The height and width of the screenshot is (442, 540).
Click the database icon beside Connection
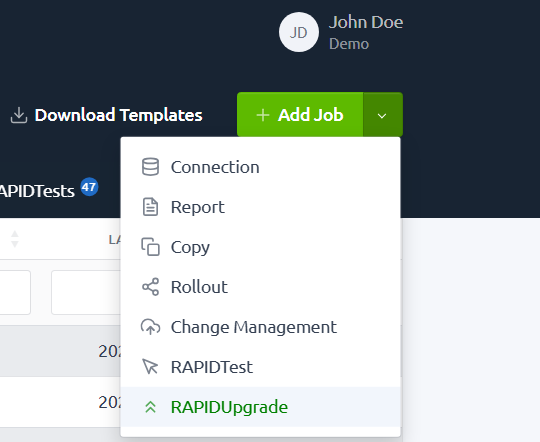click(150, 167)
